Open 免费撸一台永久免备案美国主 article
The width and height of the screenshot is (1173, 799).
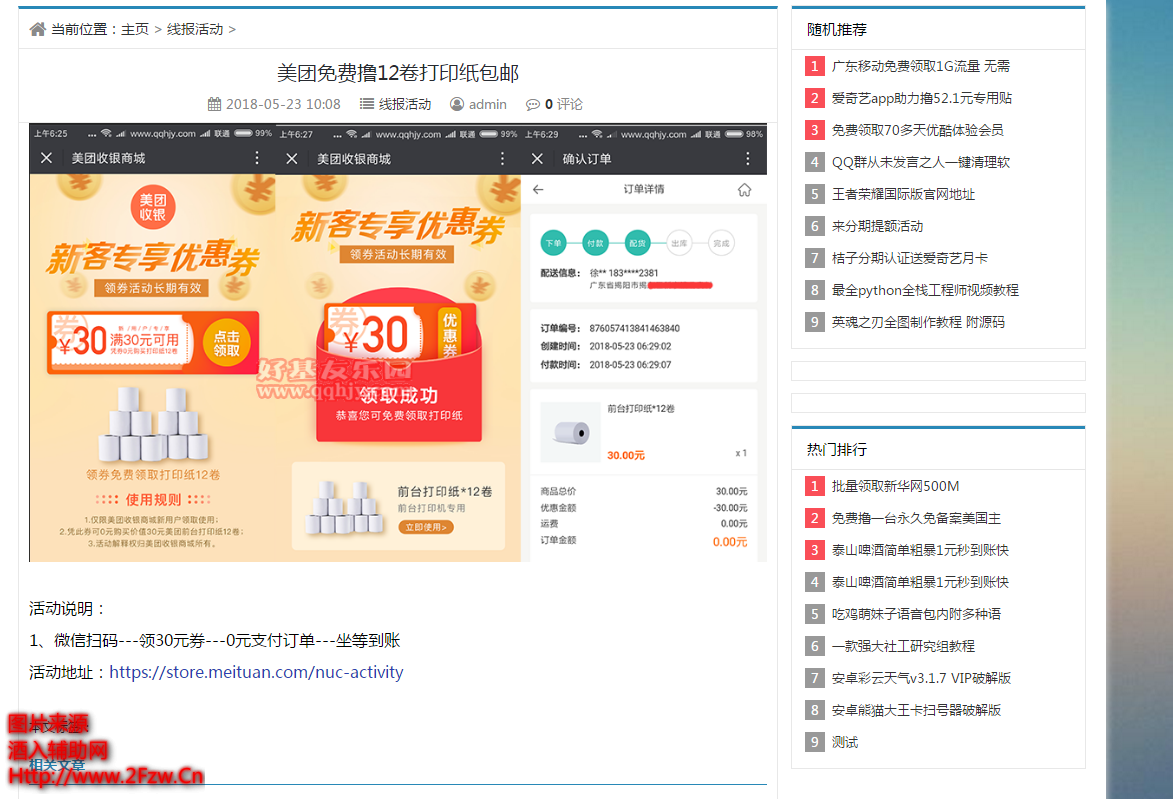tap(916, 518)
